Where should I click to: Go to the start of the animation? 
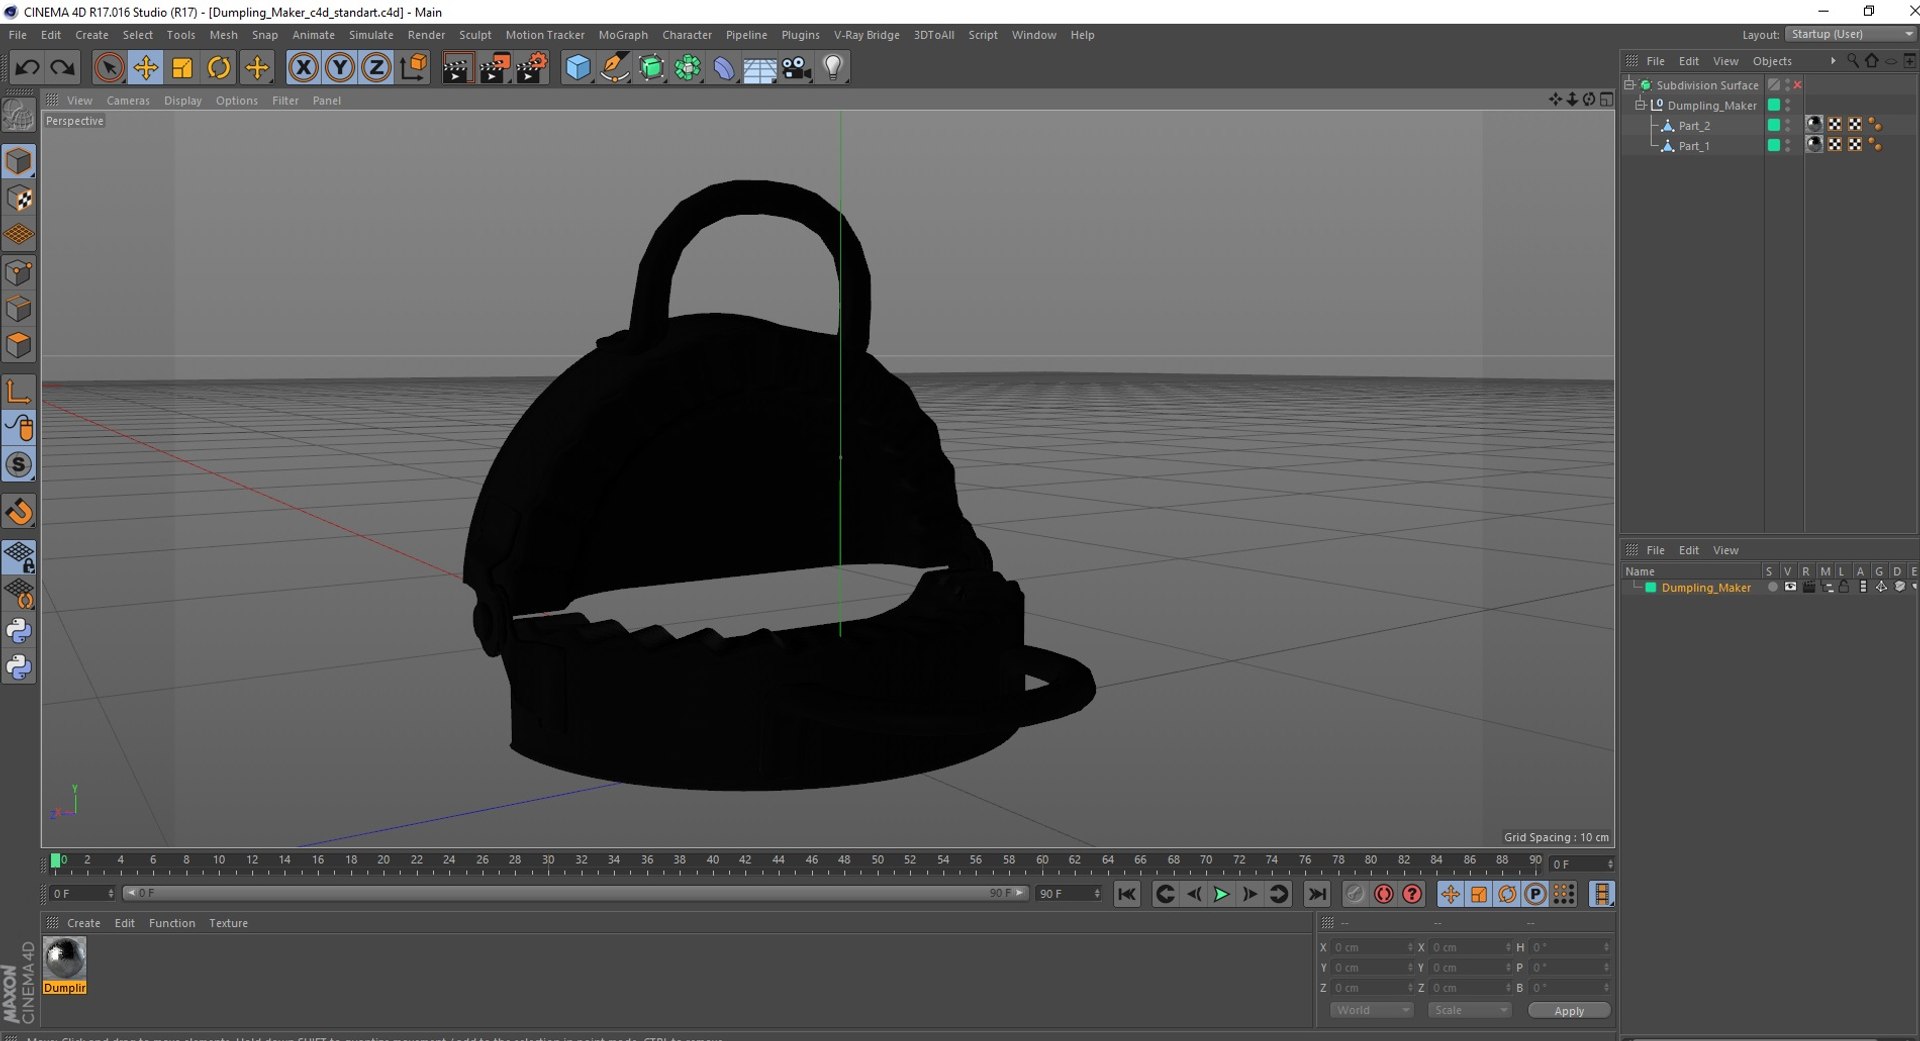[x=1127, y=894]
